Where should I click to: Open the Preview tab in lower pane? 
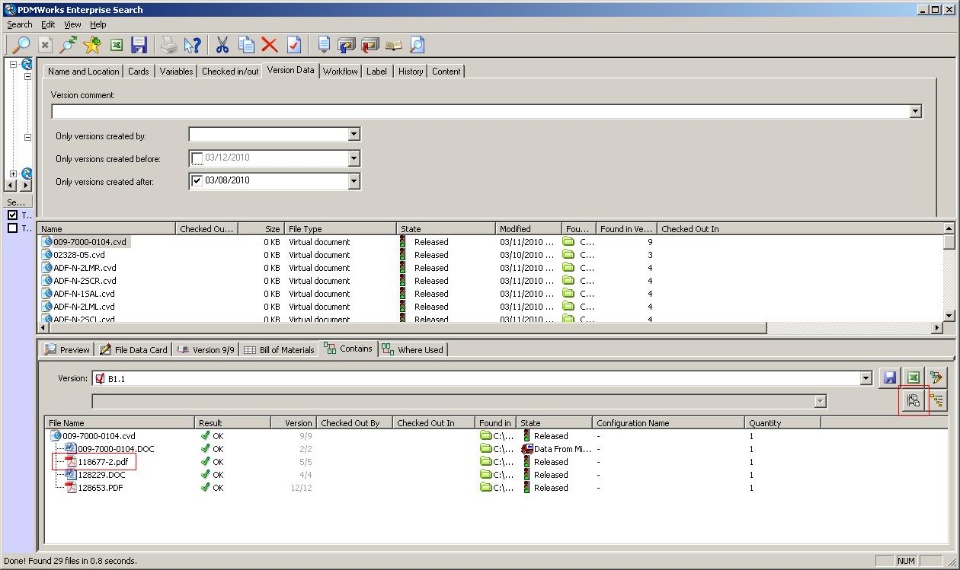67,350
